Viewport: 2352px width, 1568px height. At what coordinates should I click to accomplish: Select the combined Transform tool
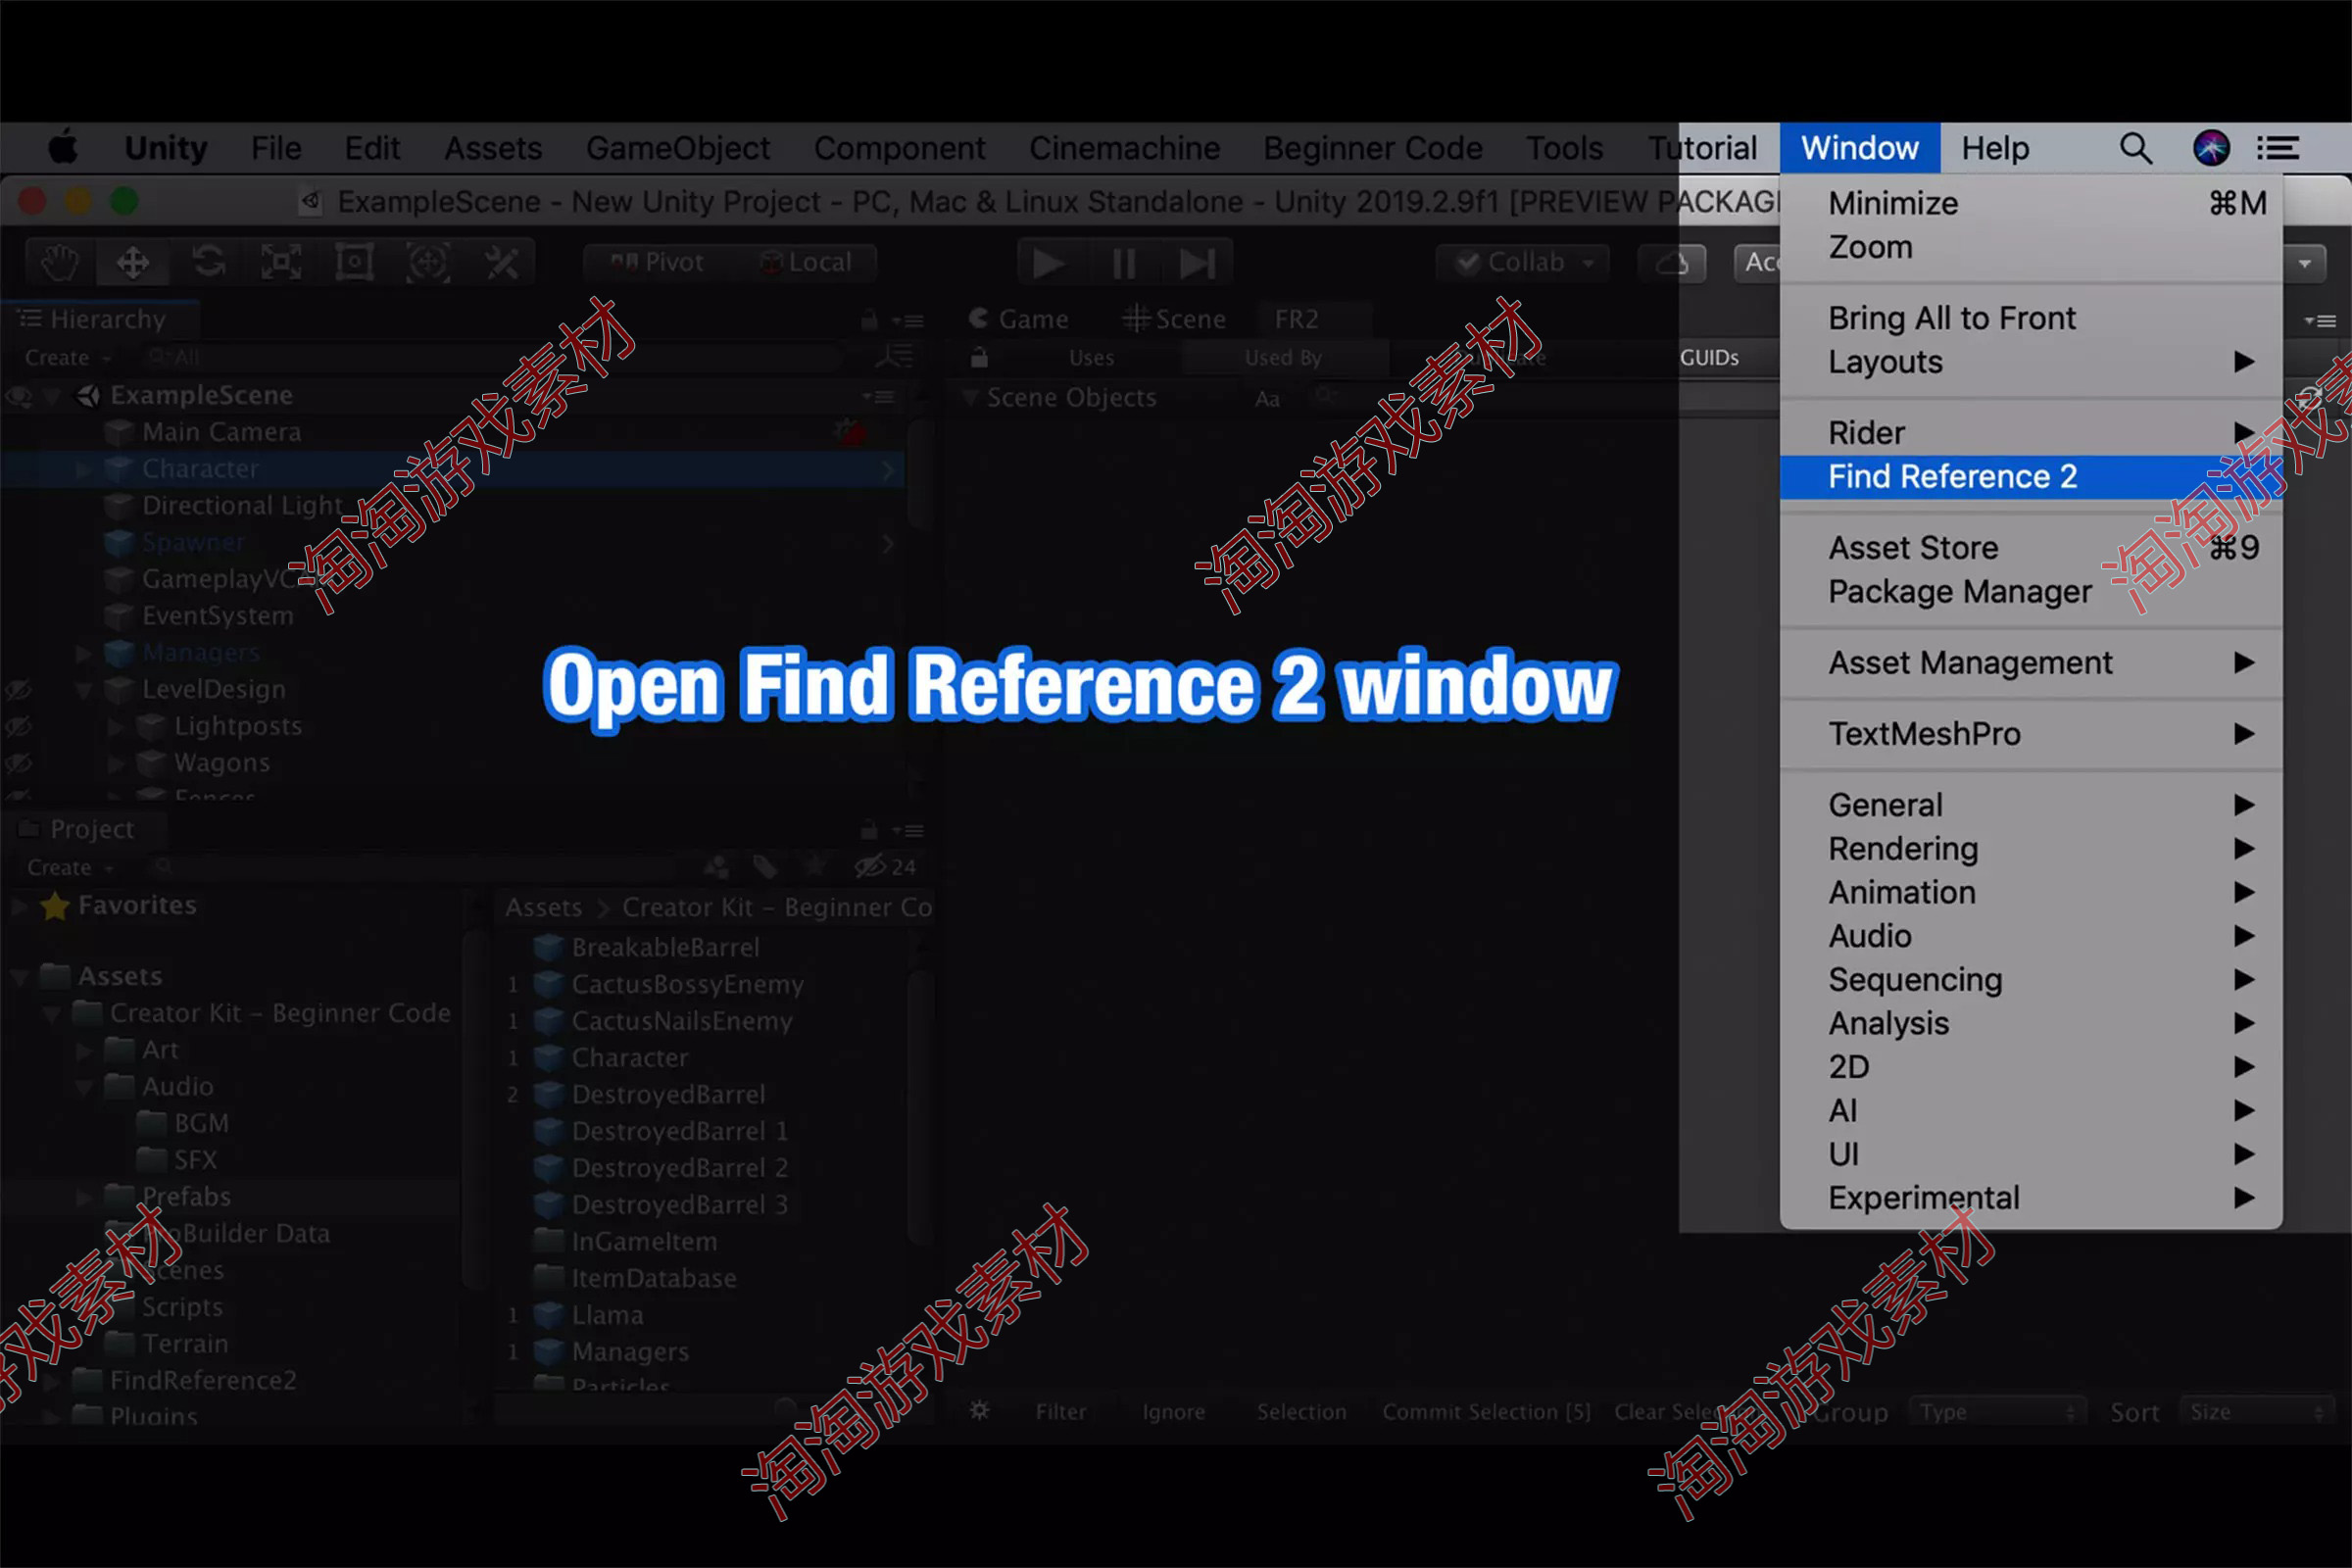point(428,263)
